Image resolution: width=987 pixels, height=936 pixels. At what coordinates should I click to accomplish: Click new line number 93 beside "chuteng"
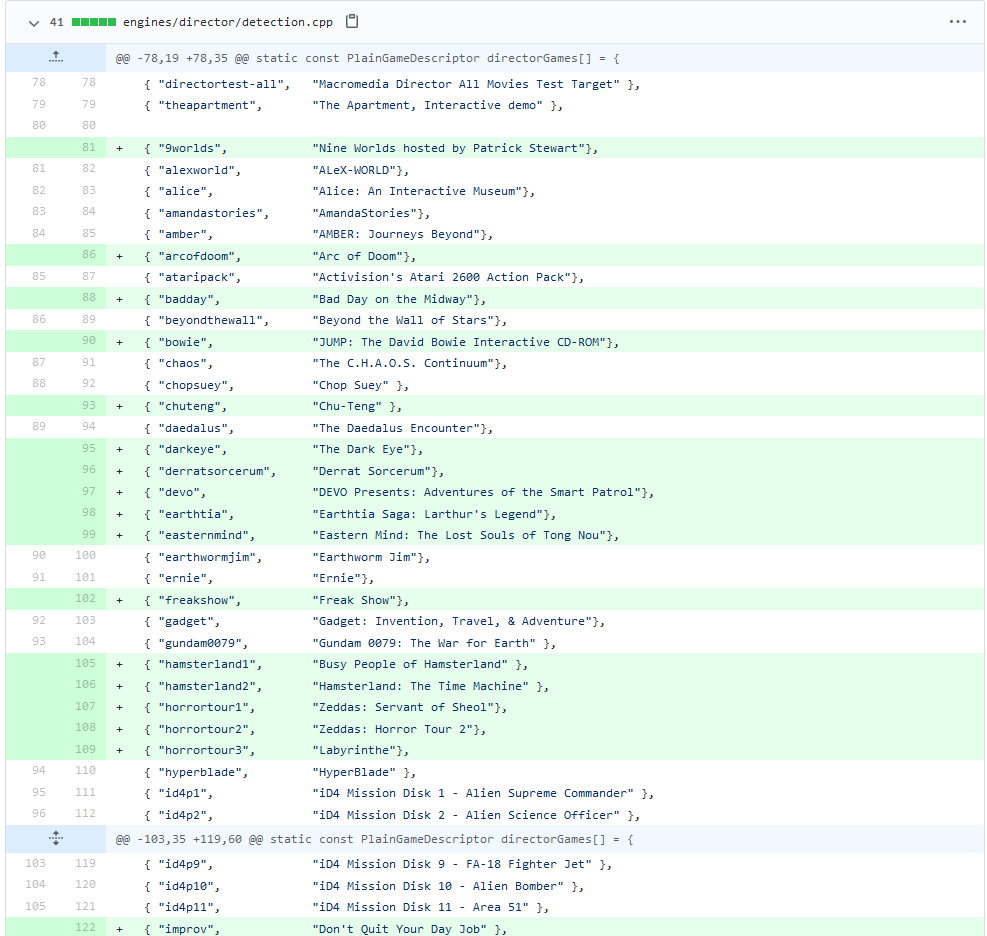[89, 405]
